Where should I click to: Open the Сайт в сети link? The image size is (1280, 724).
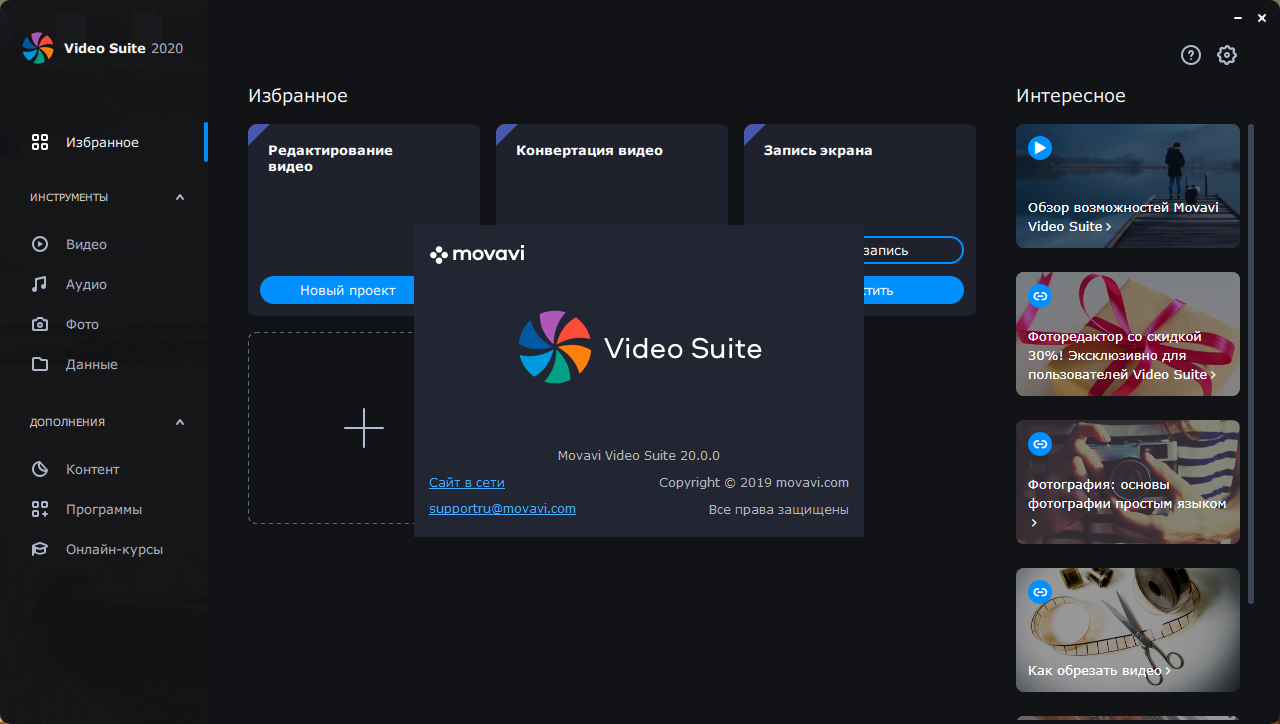pos(467,482)
